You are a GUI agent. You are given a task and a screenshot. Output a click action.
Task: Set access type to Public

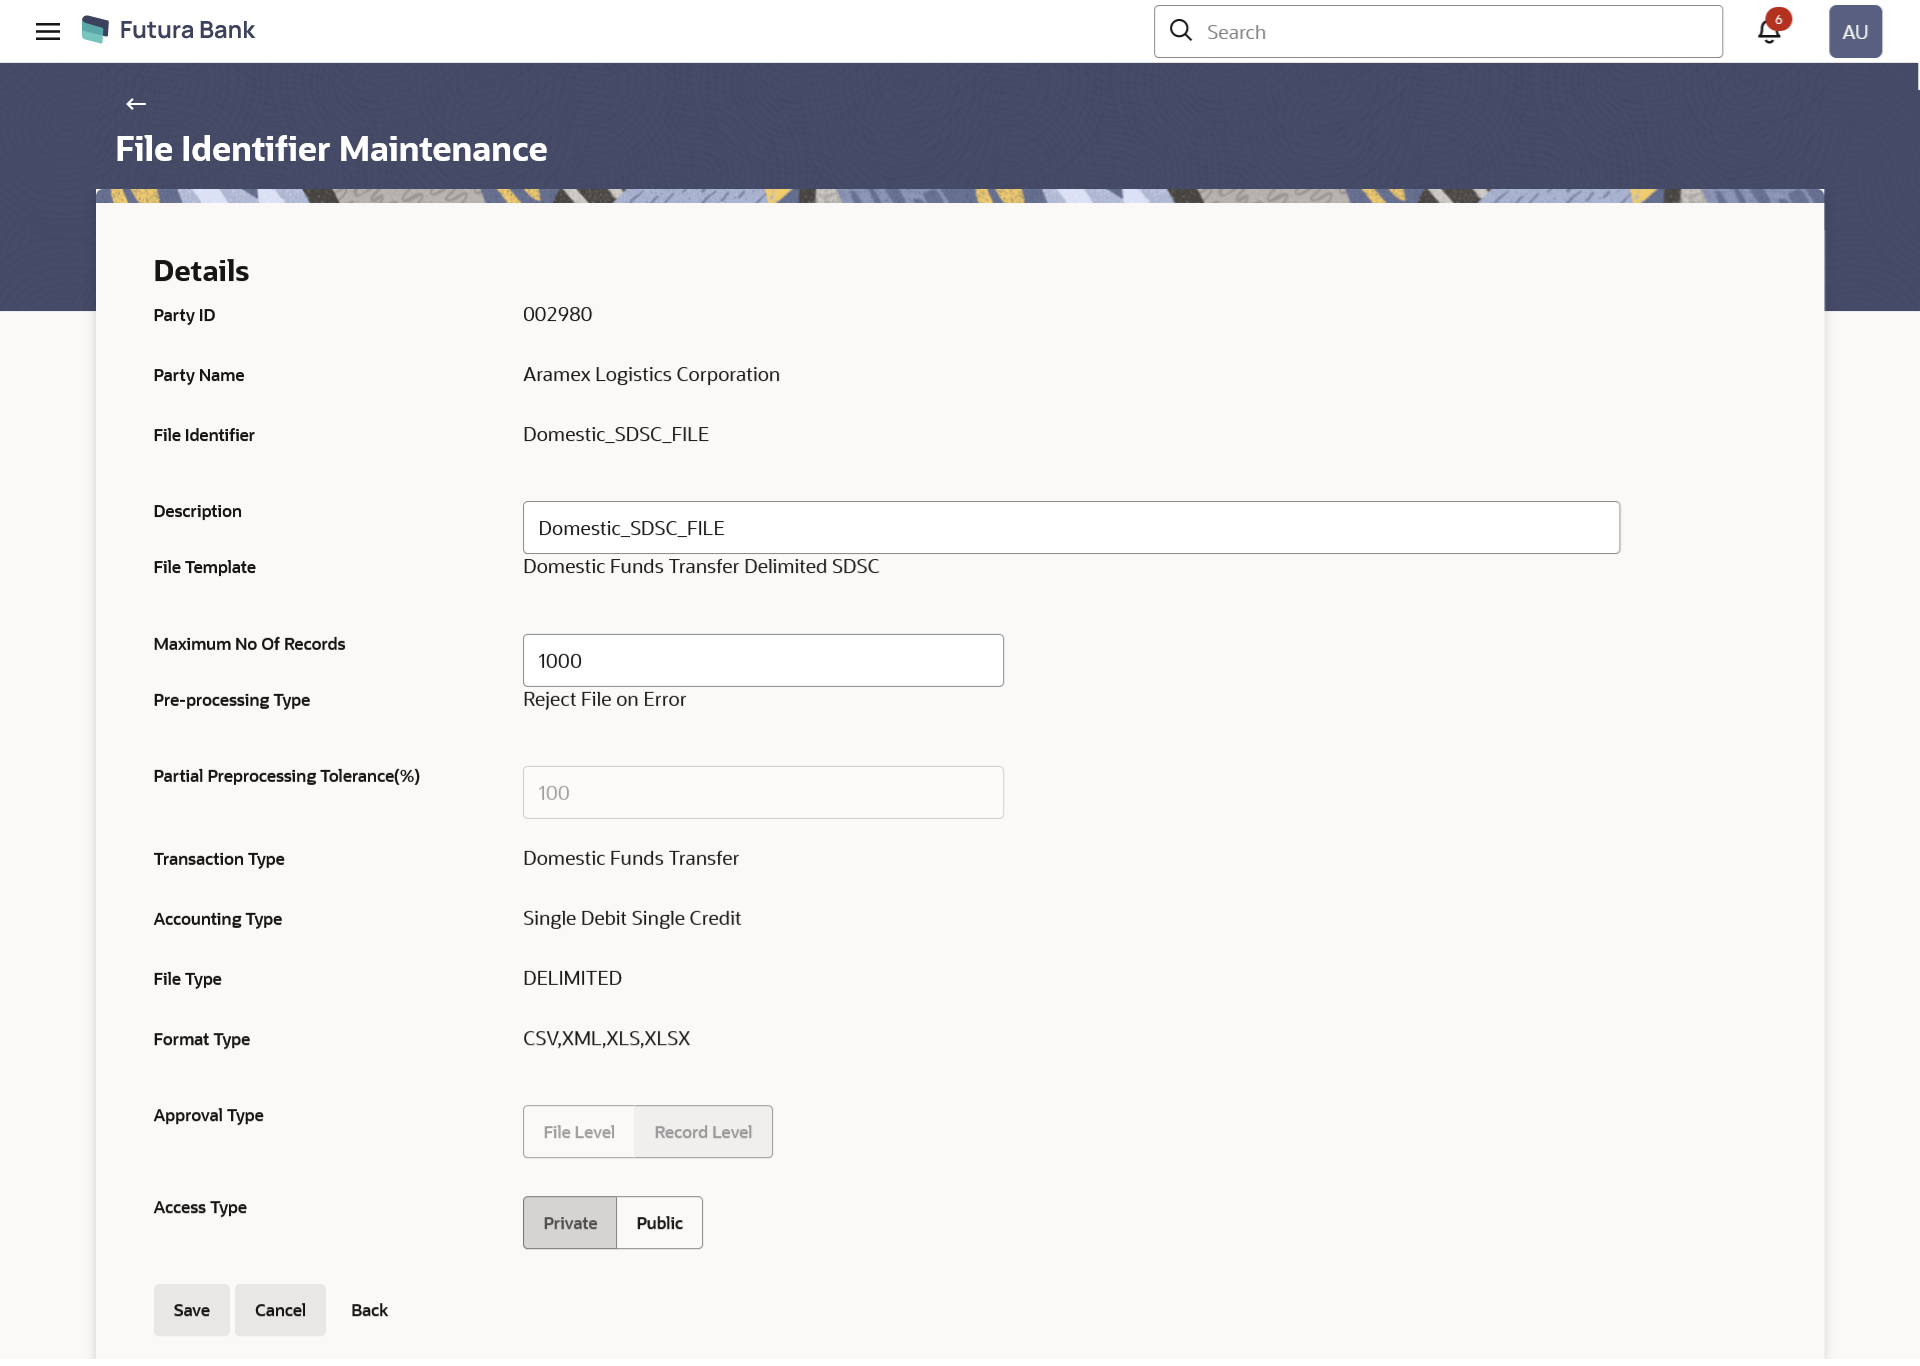point(659,1223)
